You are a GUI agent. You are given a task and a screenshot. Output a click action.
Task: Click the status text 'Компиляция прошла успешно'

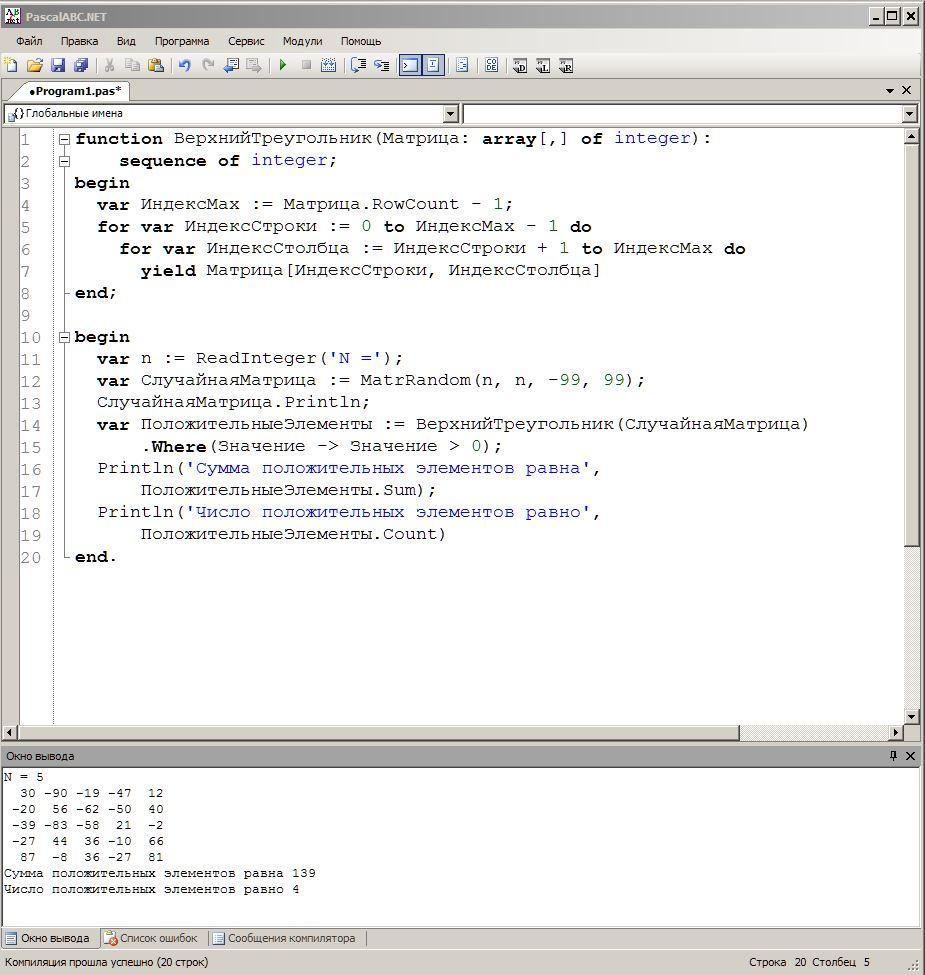tap(106, 962)
